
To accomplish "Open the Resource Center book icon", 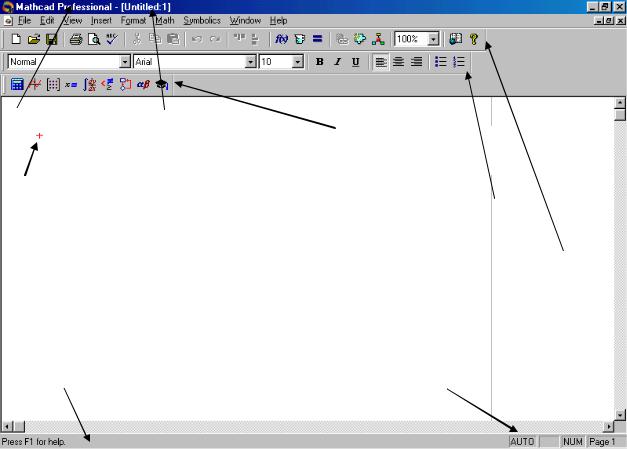I will click(455, 39).
